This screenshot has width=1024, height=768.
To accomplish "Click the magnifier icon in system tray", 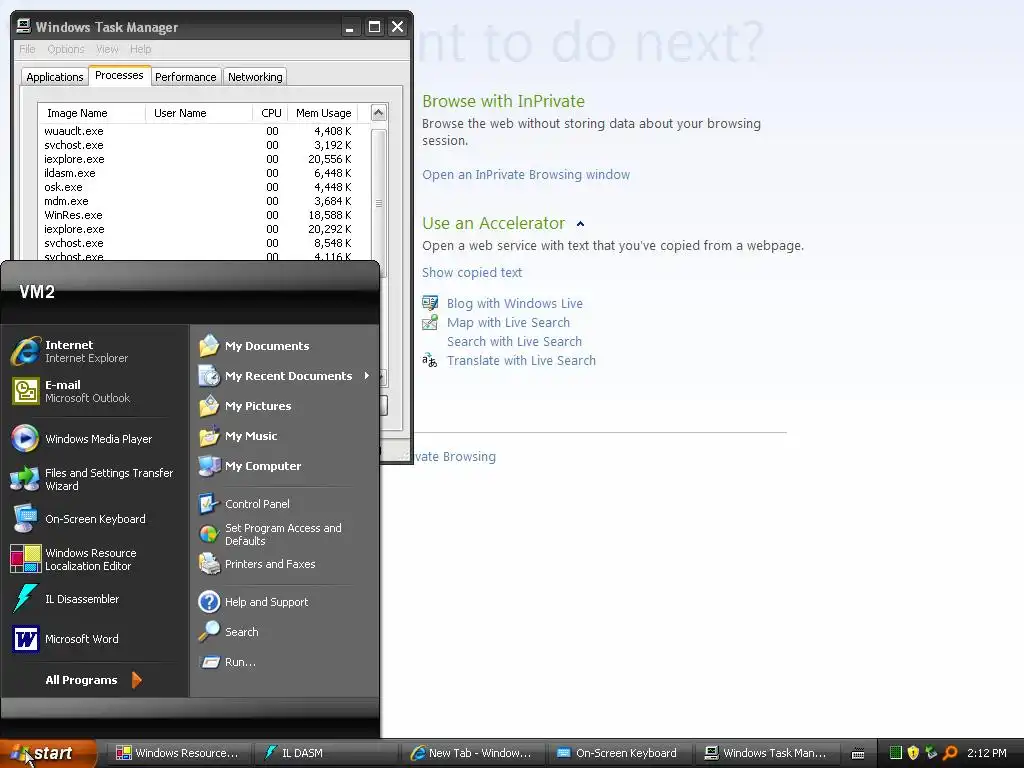I will [x=950, y=753].
